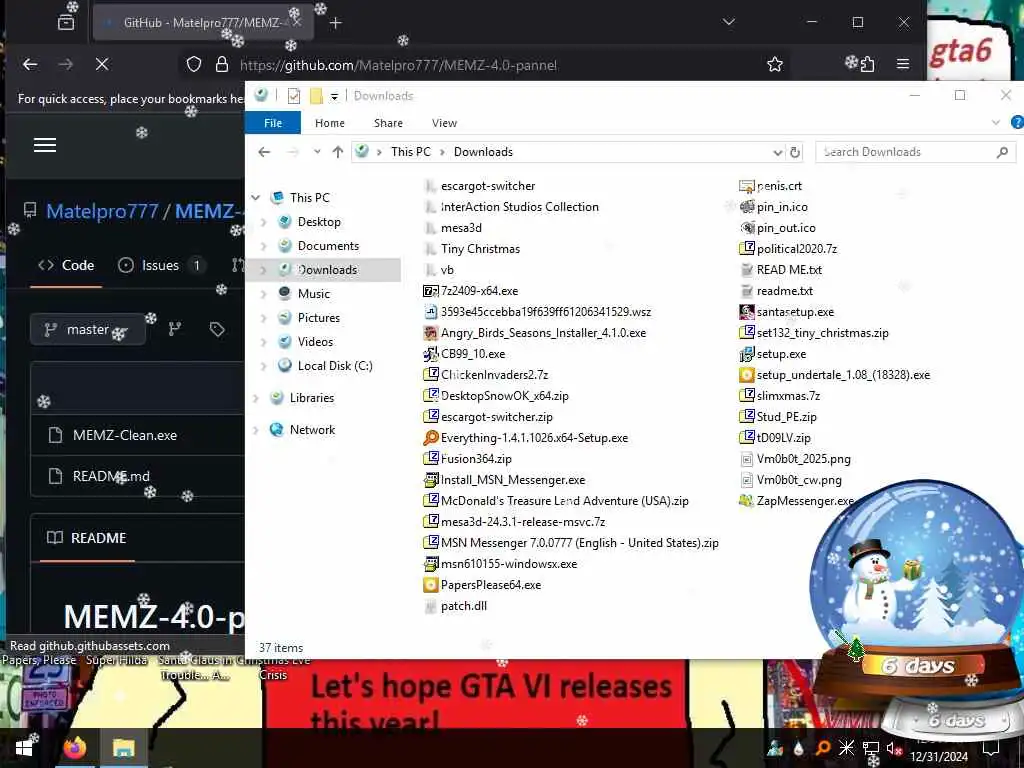Select the README tab on GitHub
The width and height of the screenshot is (1024, 768).
[x=87, y=537]
